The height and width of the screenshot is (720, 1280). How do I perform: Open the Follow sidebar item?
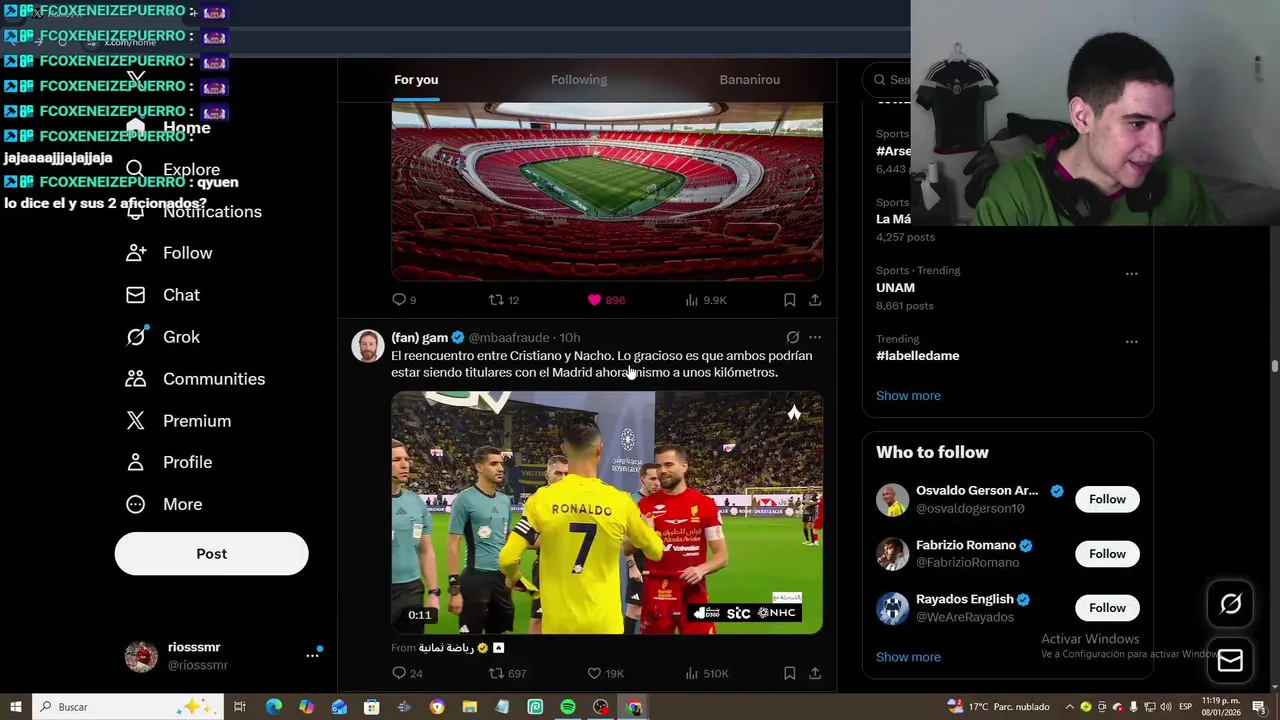pos(169,253)
